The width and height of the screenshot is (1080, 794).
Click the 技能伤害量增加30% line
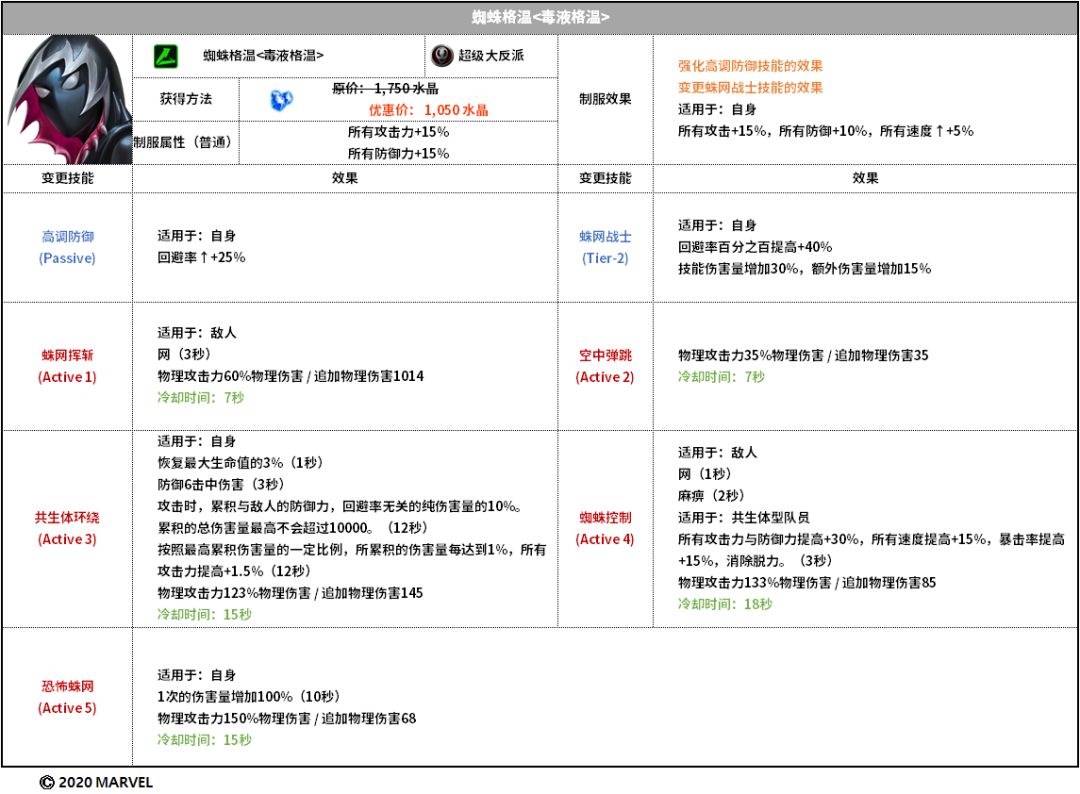coord(804,269)
